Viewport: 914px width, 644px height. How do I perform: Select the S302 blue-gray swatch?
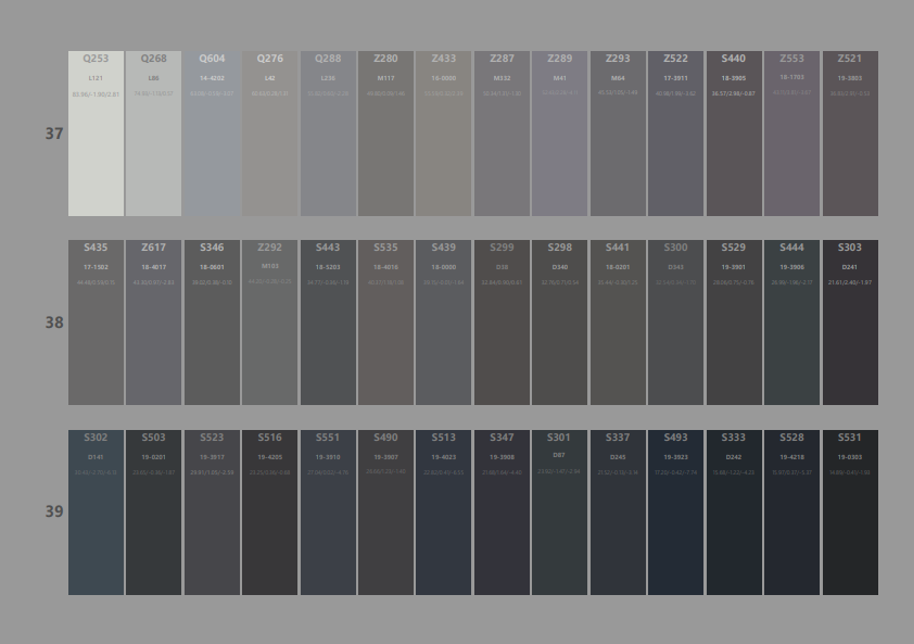(96, 512)
